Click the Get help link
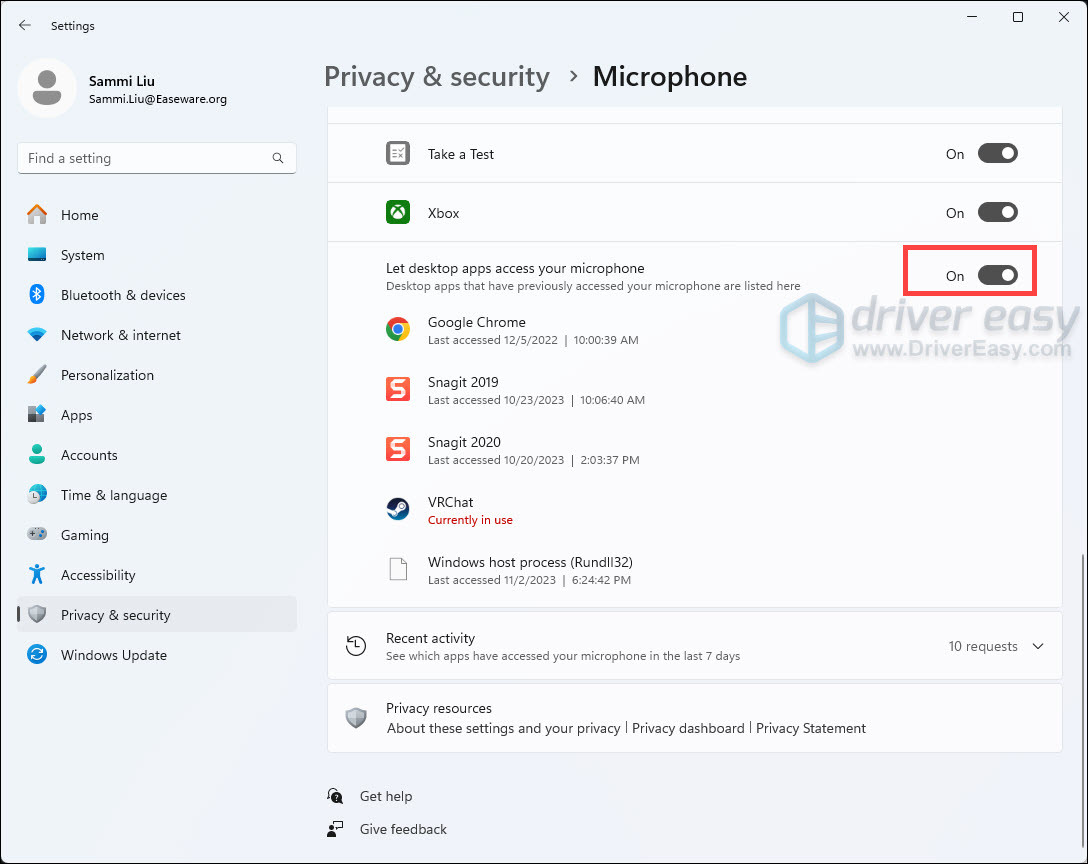This screenshot has height=864, width=1088. click(x=385, y=796)
